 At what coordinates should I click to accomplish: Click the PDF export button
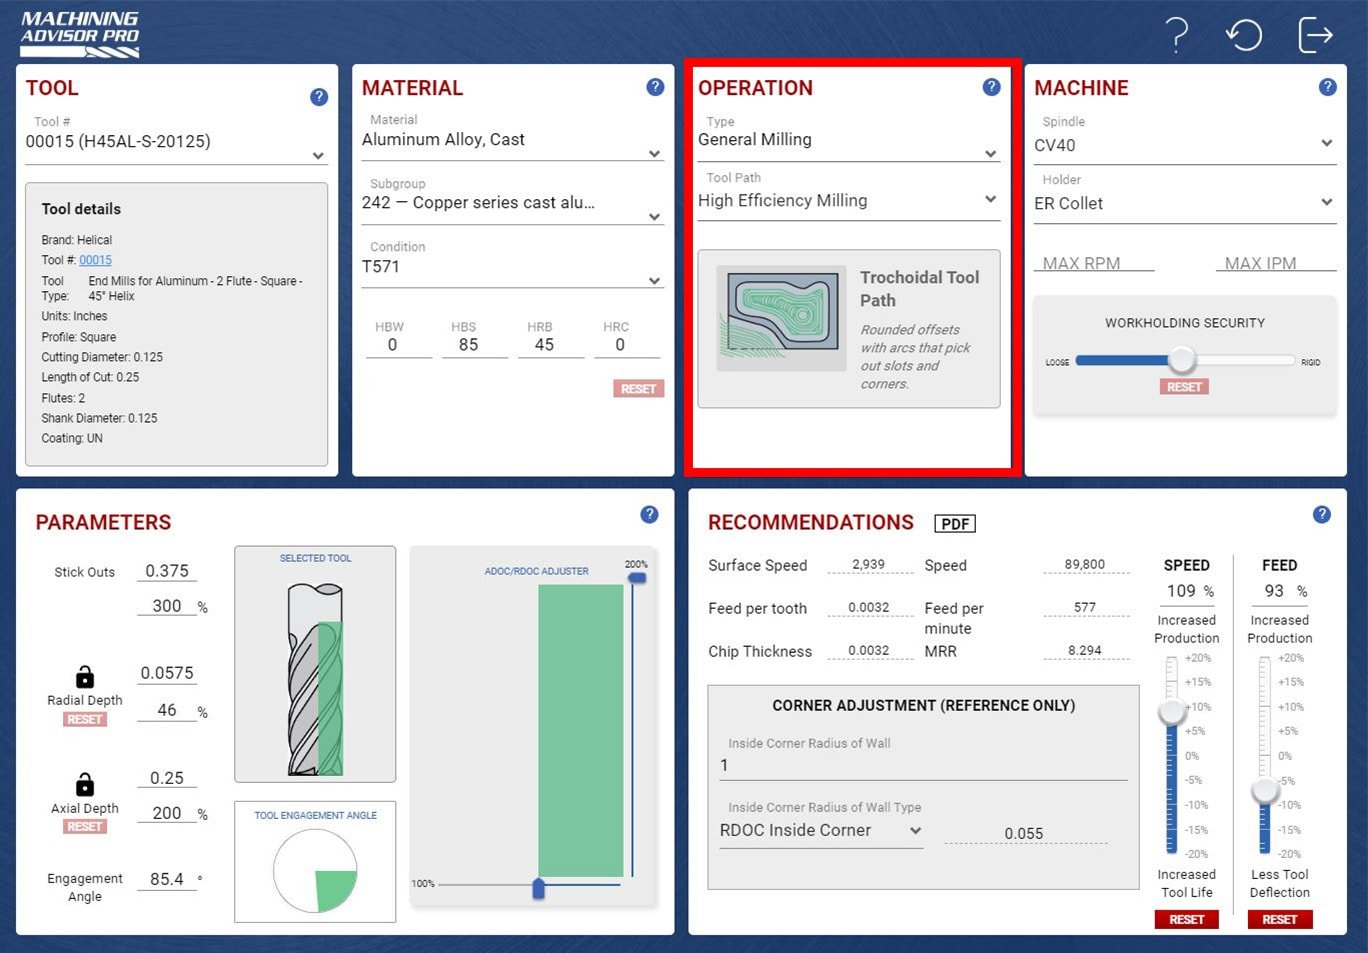coord(955,524)
